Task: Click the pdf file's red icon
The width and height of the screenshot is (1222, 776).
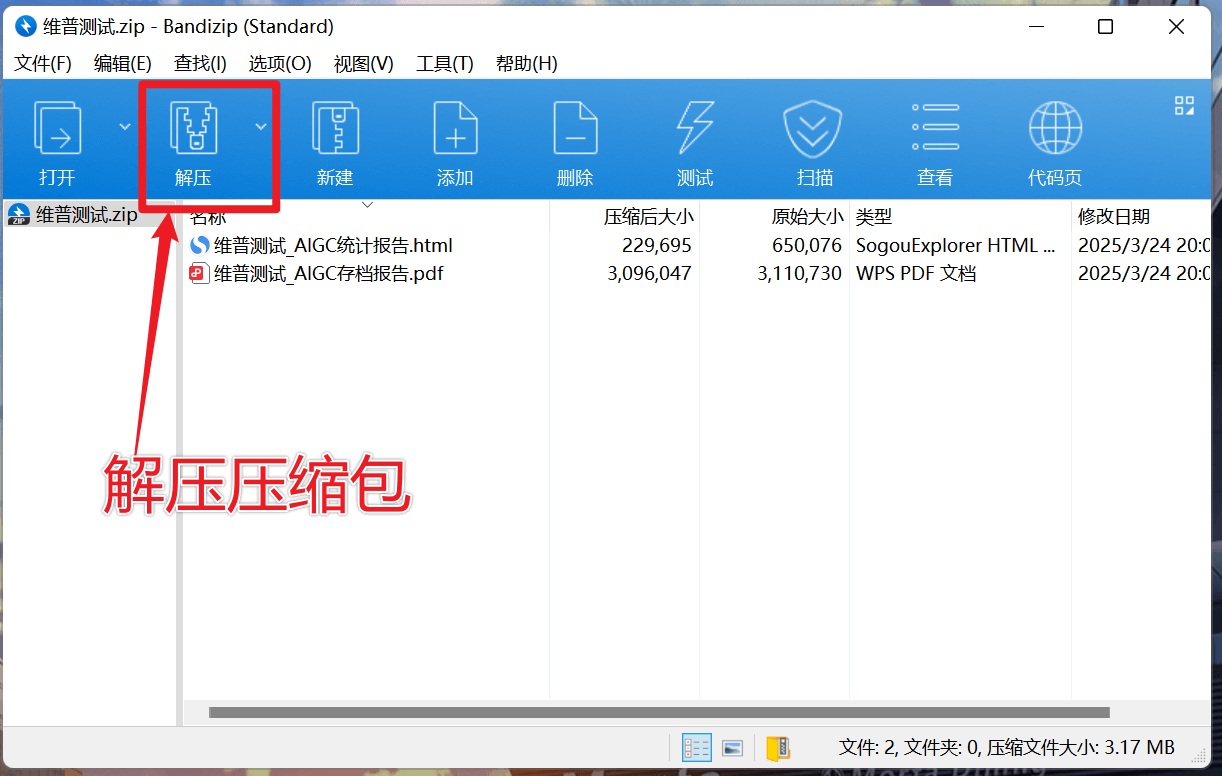Action: point(199,273)
